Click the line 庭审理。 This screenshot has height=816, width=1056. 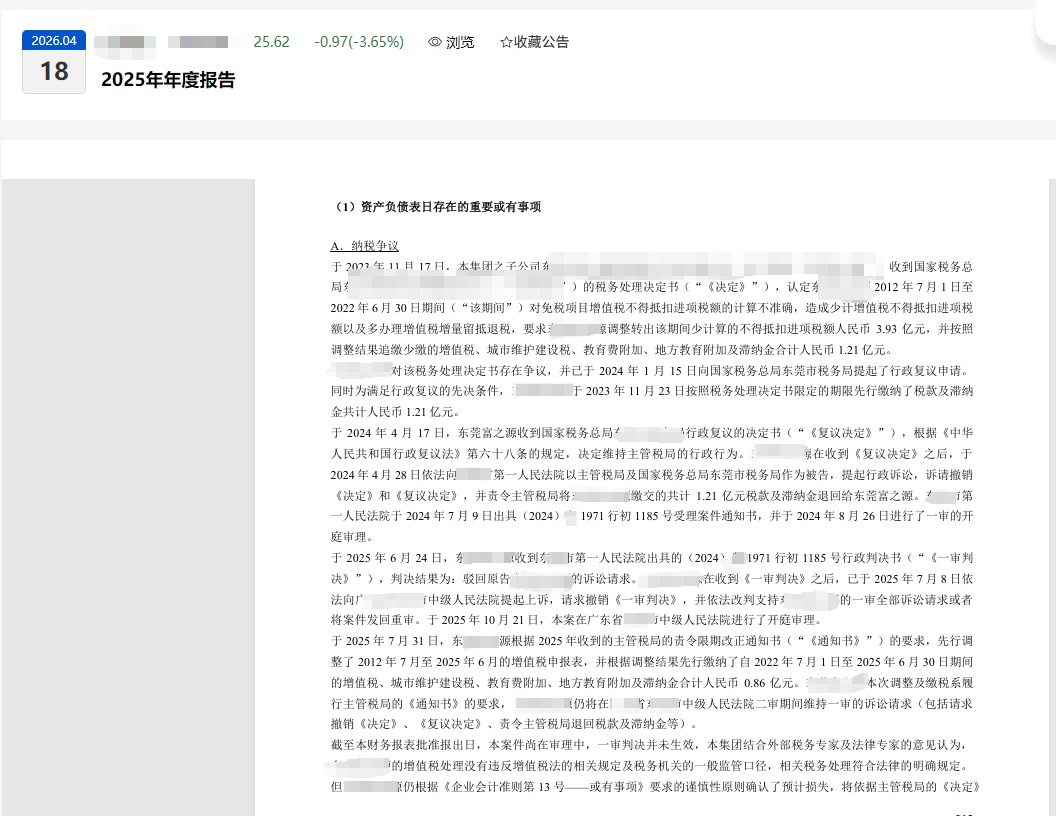pyautogui.click(x=352, y=537)
